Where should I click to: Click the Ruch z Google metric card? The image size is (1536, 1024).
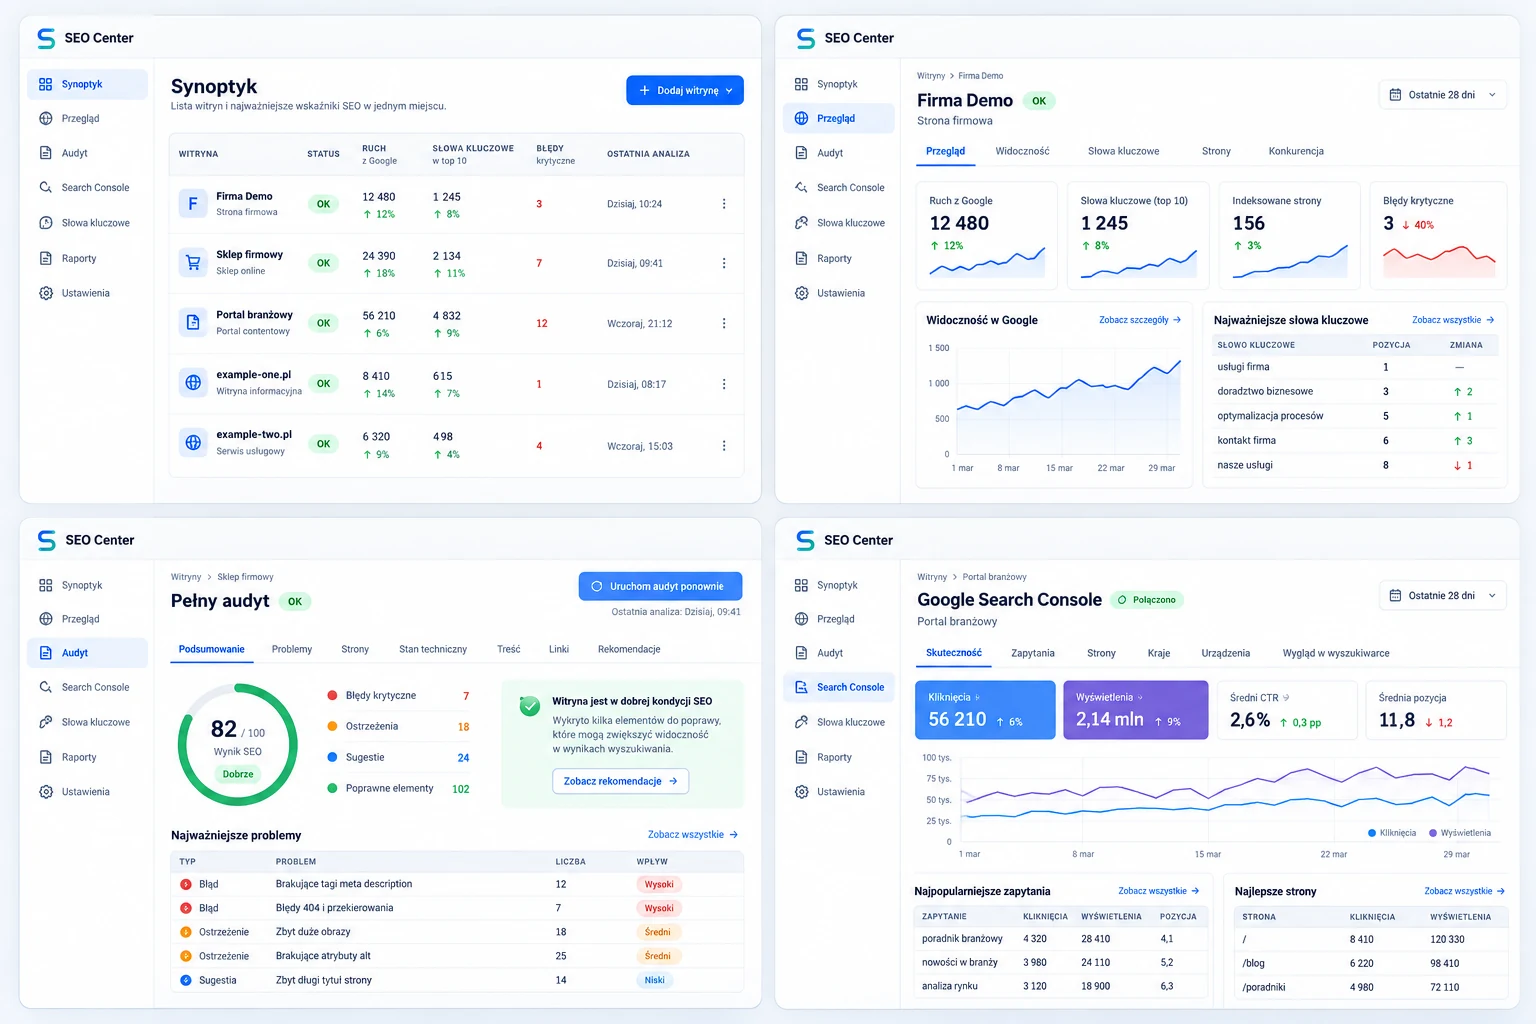(987, 234)
